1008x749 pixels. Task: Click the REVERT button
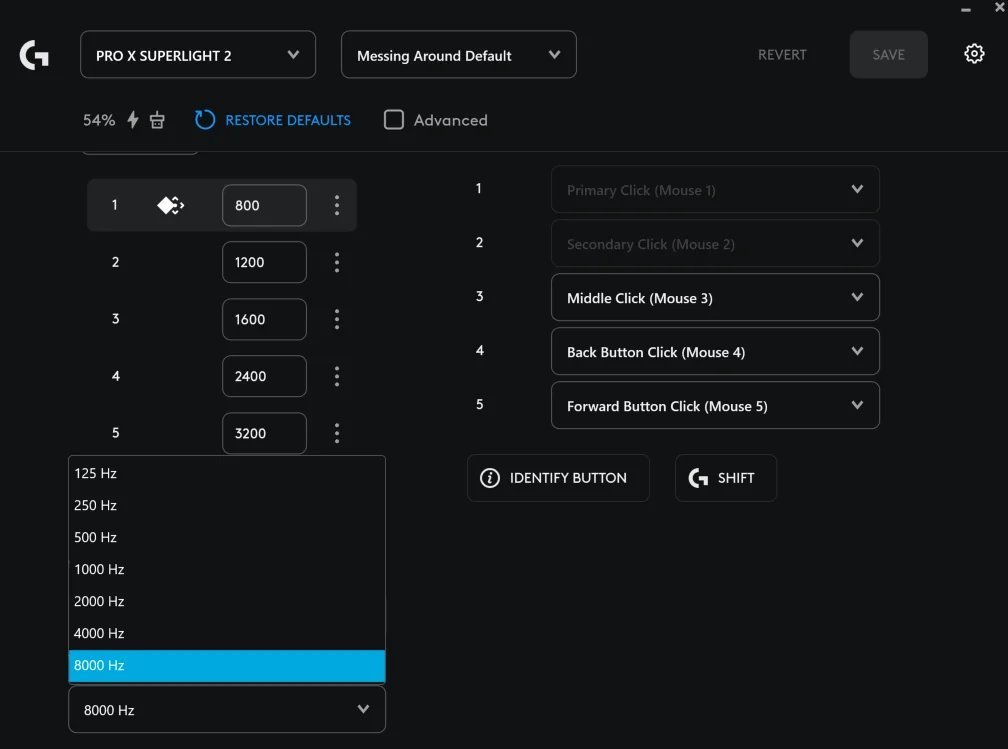pos(782,55)
